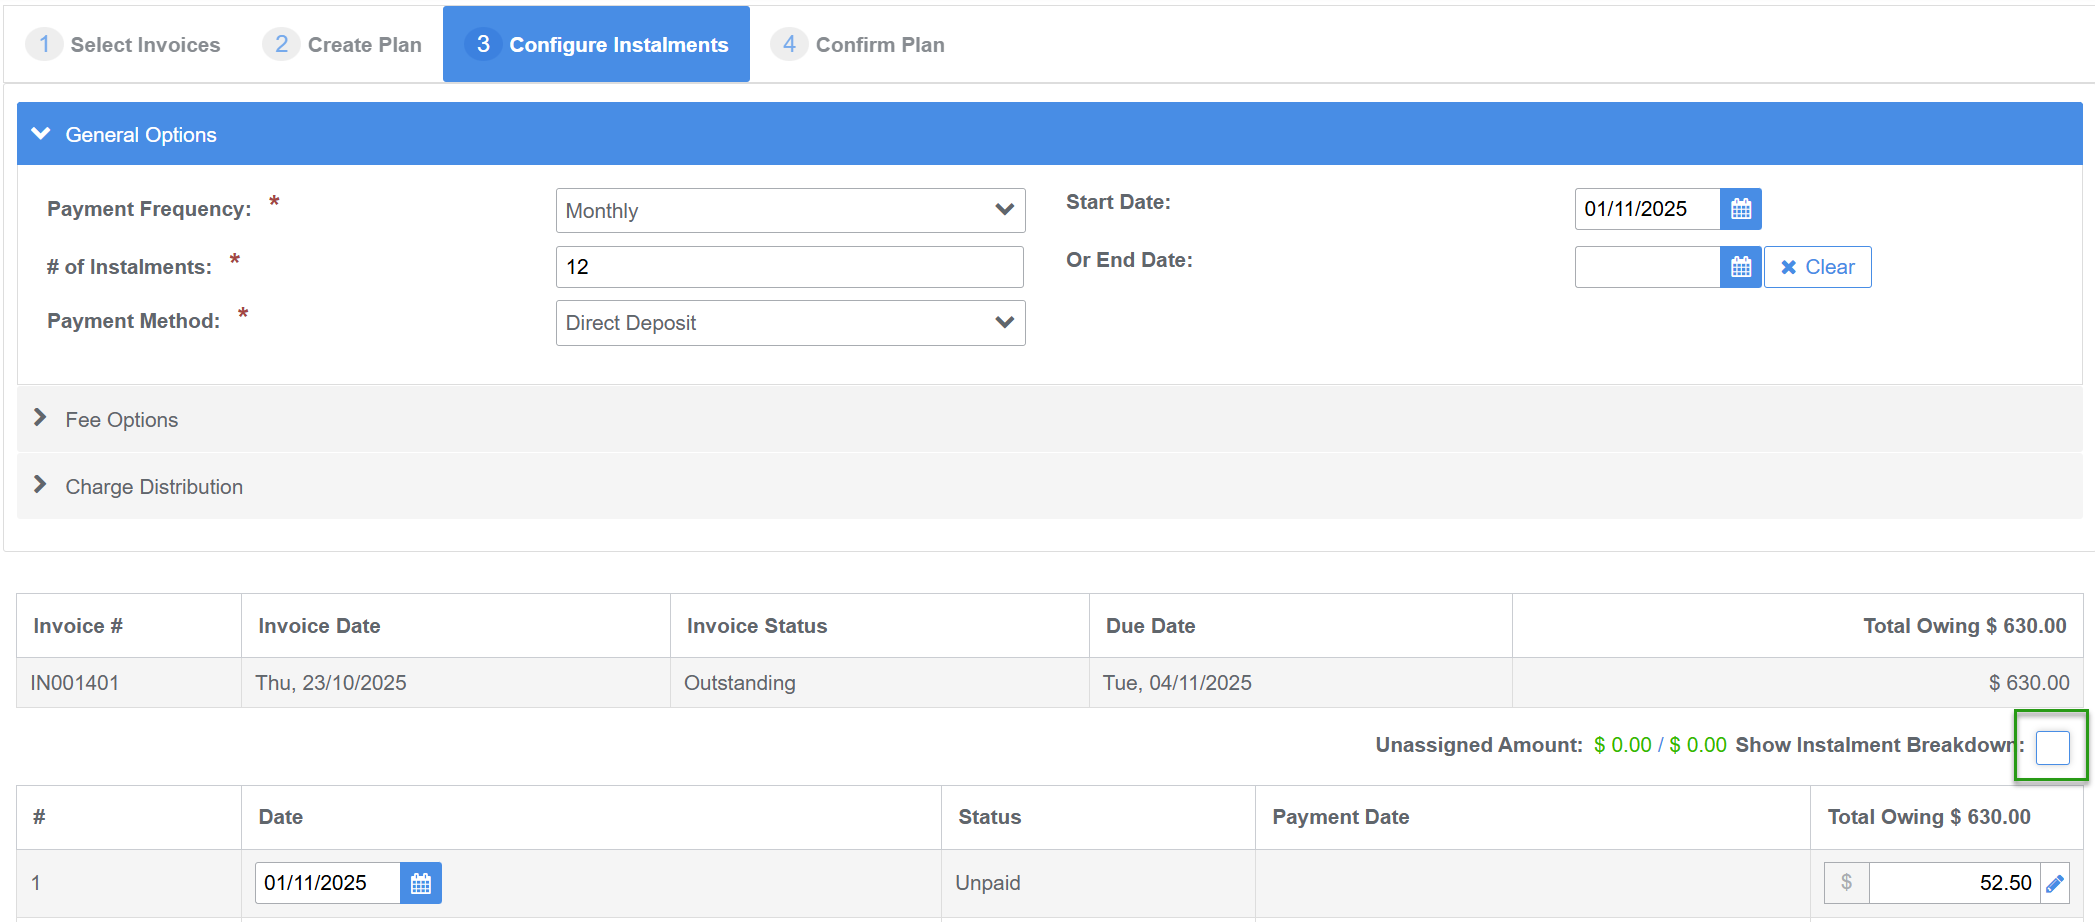
Task: Go to Select Invoices step
Action: (123, 45)
